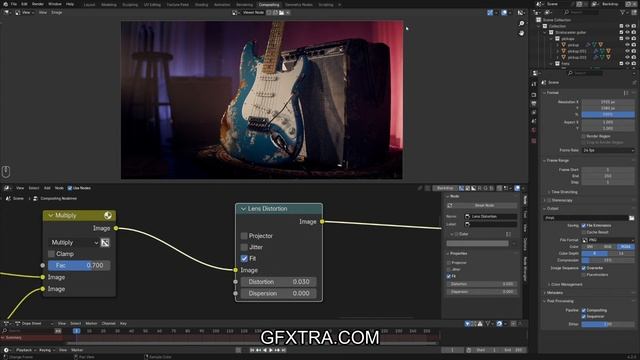640x360 pixels.
Task: Click the Multiply node's color mode icon
Action: tap(108, 216)
